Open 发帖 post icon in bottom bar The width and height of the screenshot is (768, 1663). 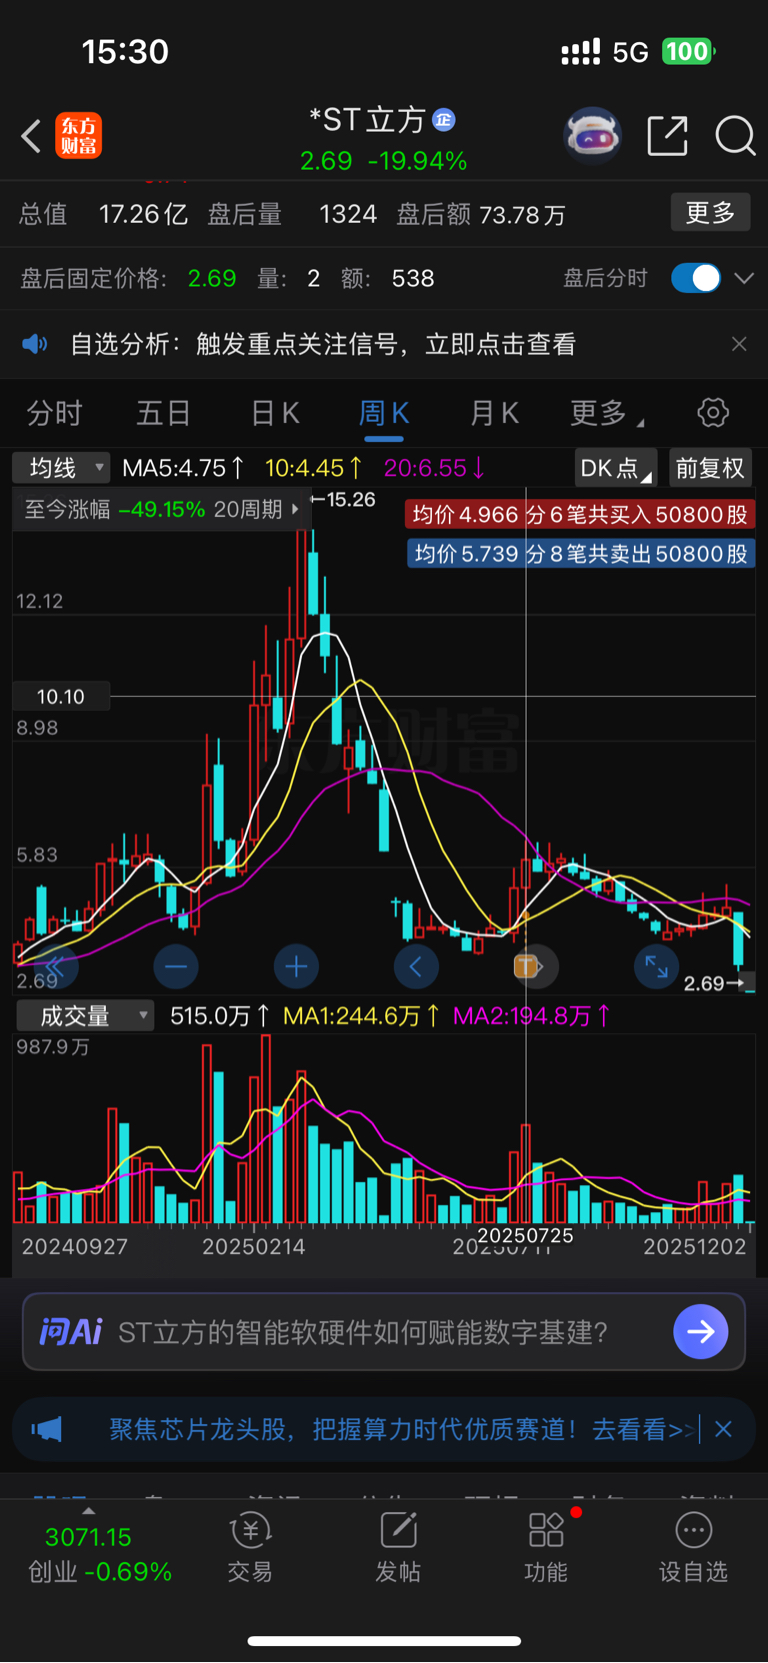(398, 1547)
